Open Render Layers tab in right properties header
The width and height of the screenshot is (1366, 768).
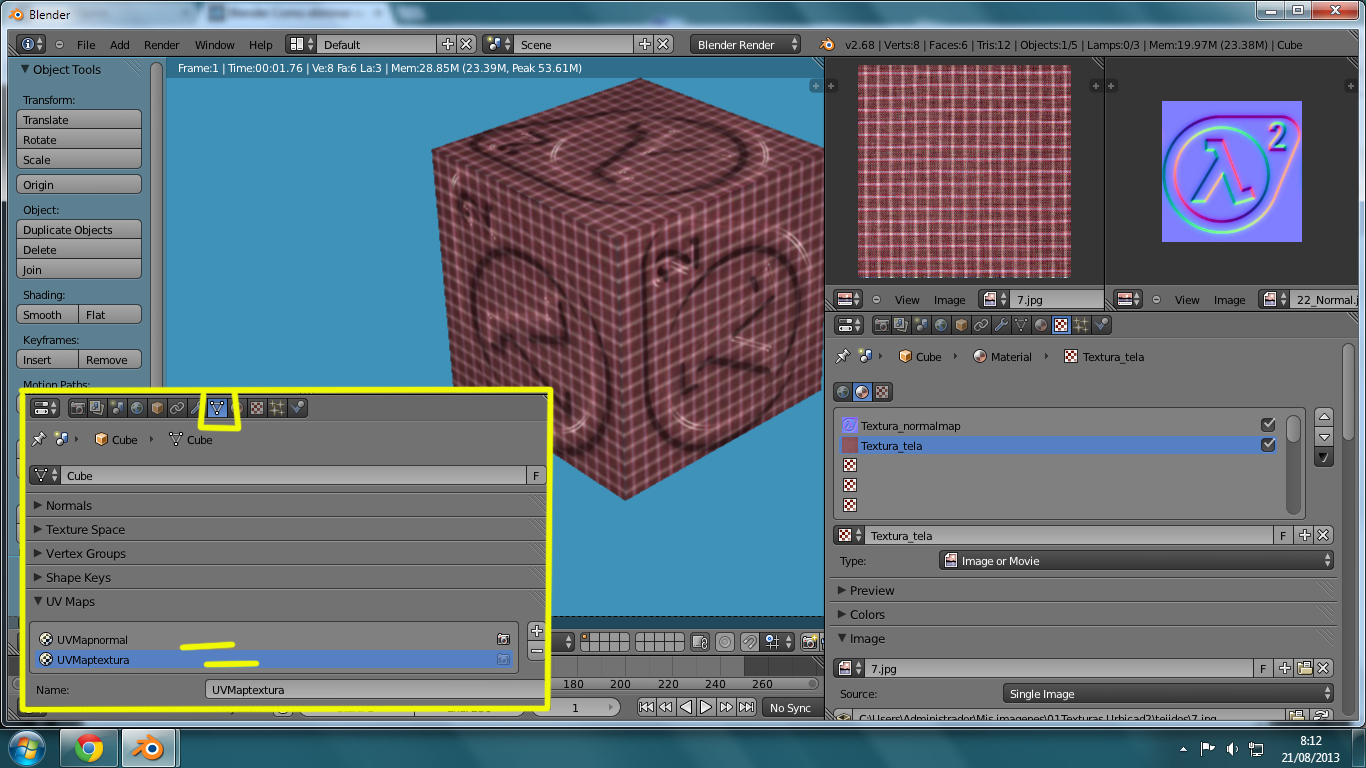coord(901,325)
